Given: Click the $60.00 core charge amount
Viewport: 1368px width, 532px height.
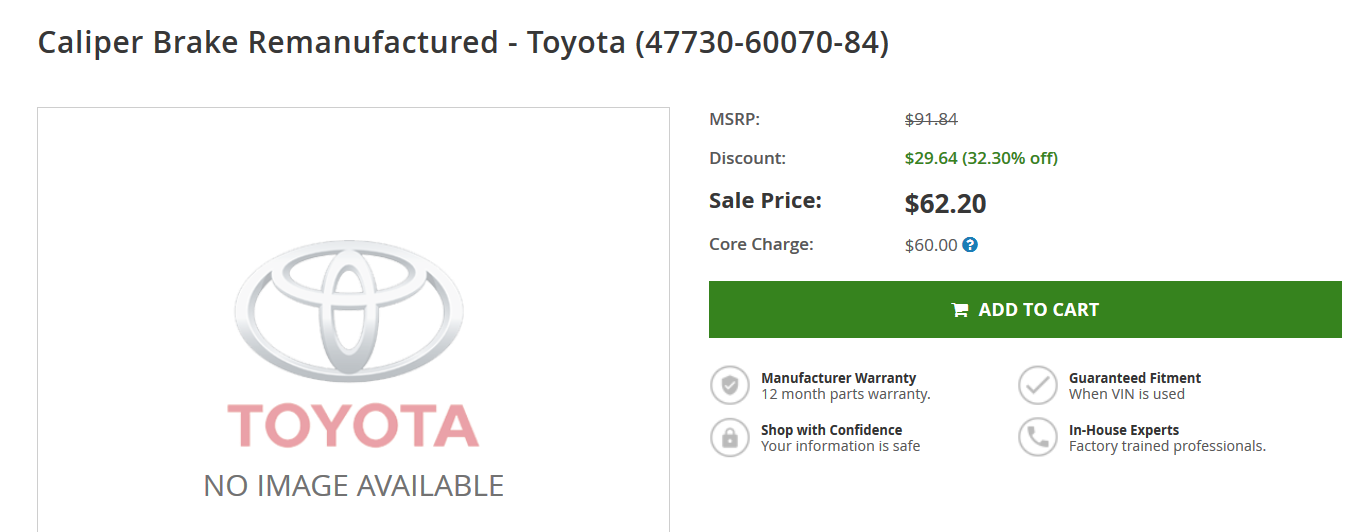Looking at the screenshot, I should 931,245.
